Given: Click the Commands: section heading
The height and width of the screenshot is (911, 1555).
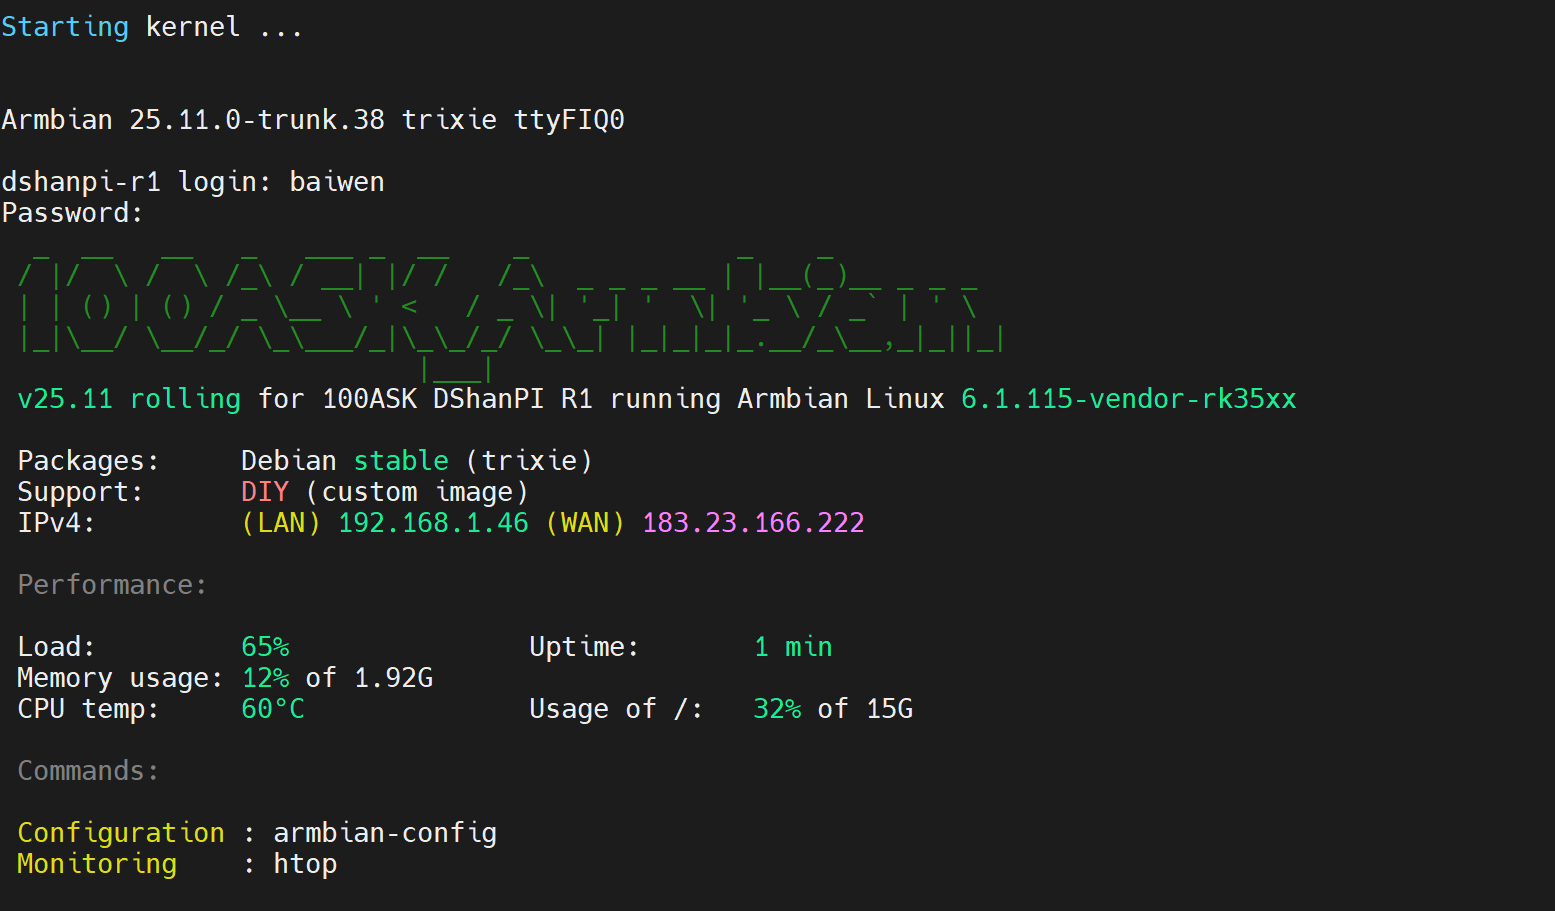Looking at the screenshot, I should point(88,771).
